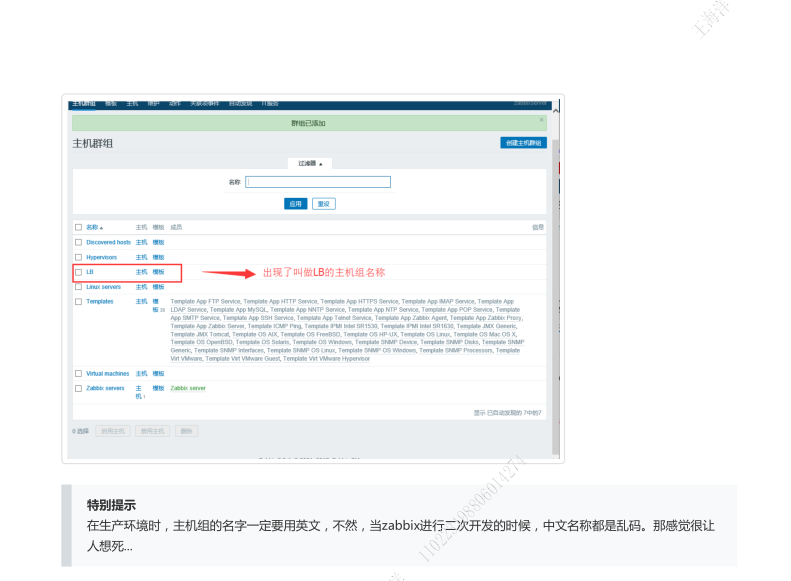
Task: Click the 创建主机群组 button
Action: point(523,143)
